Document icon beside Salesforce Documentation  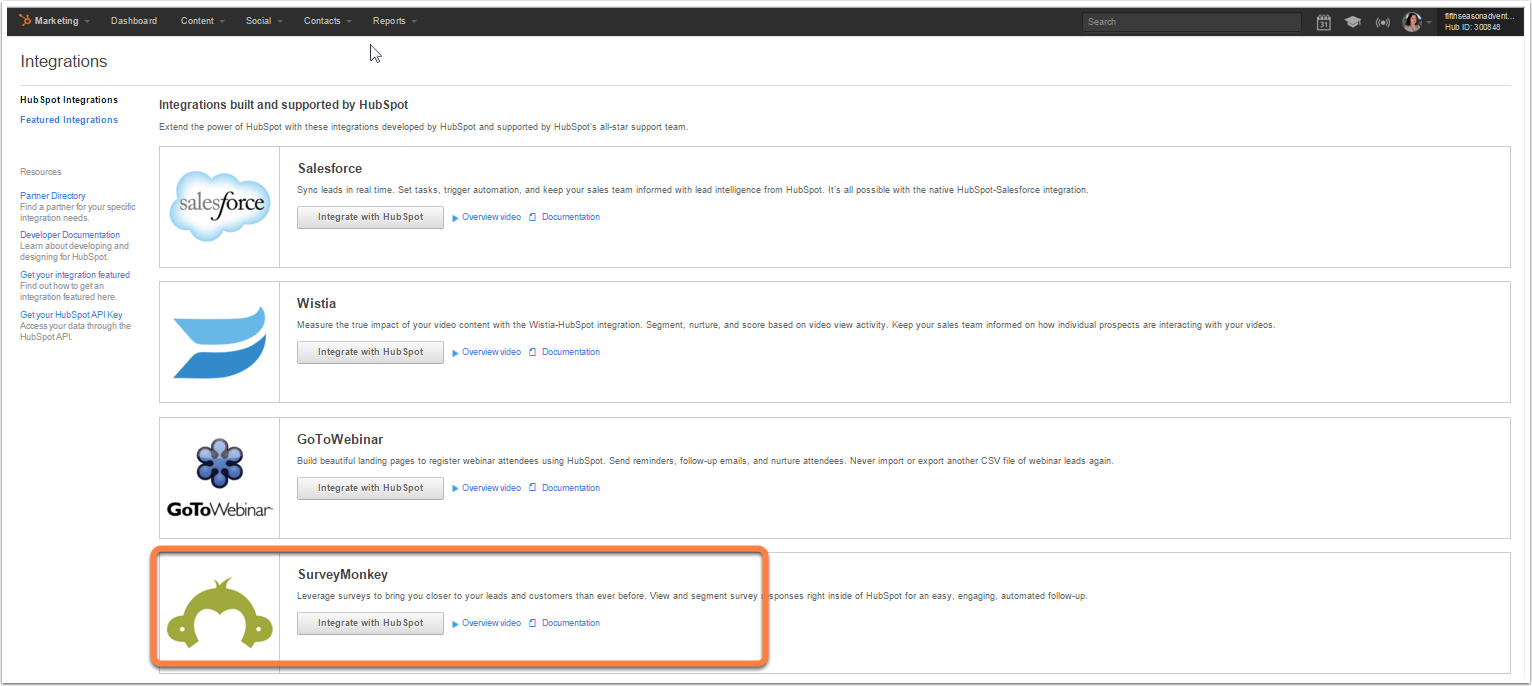(x=533, y=217)
